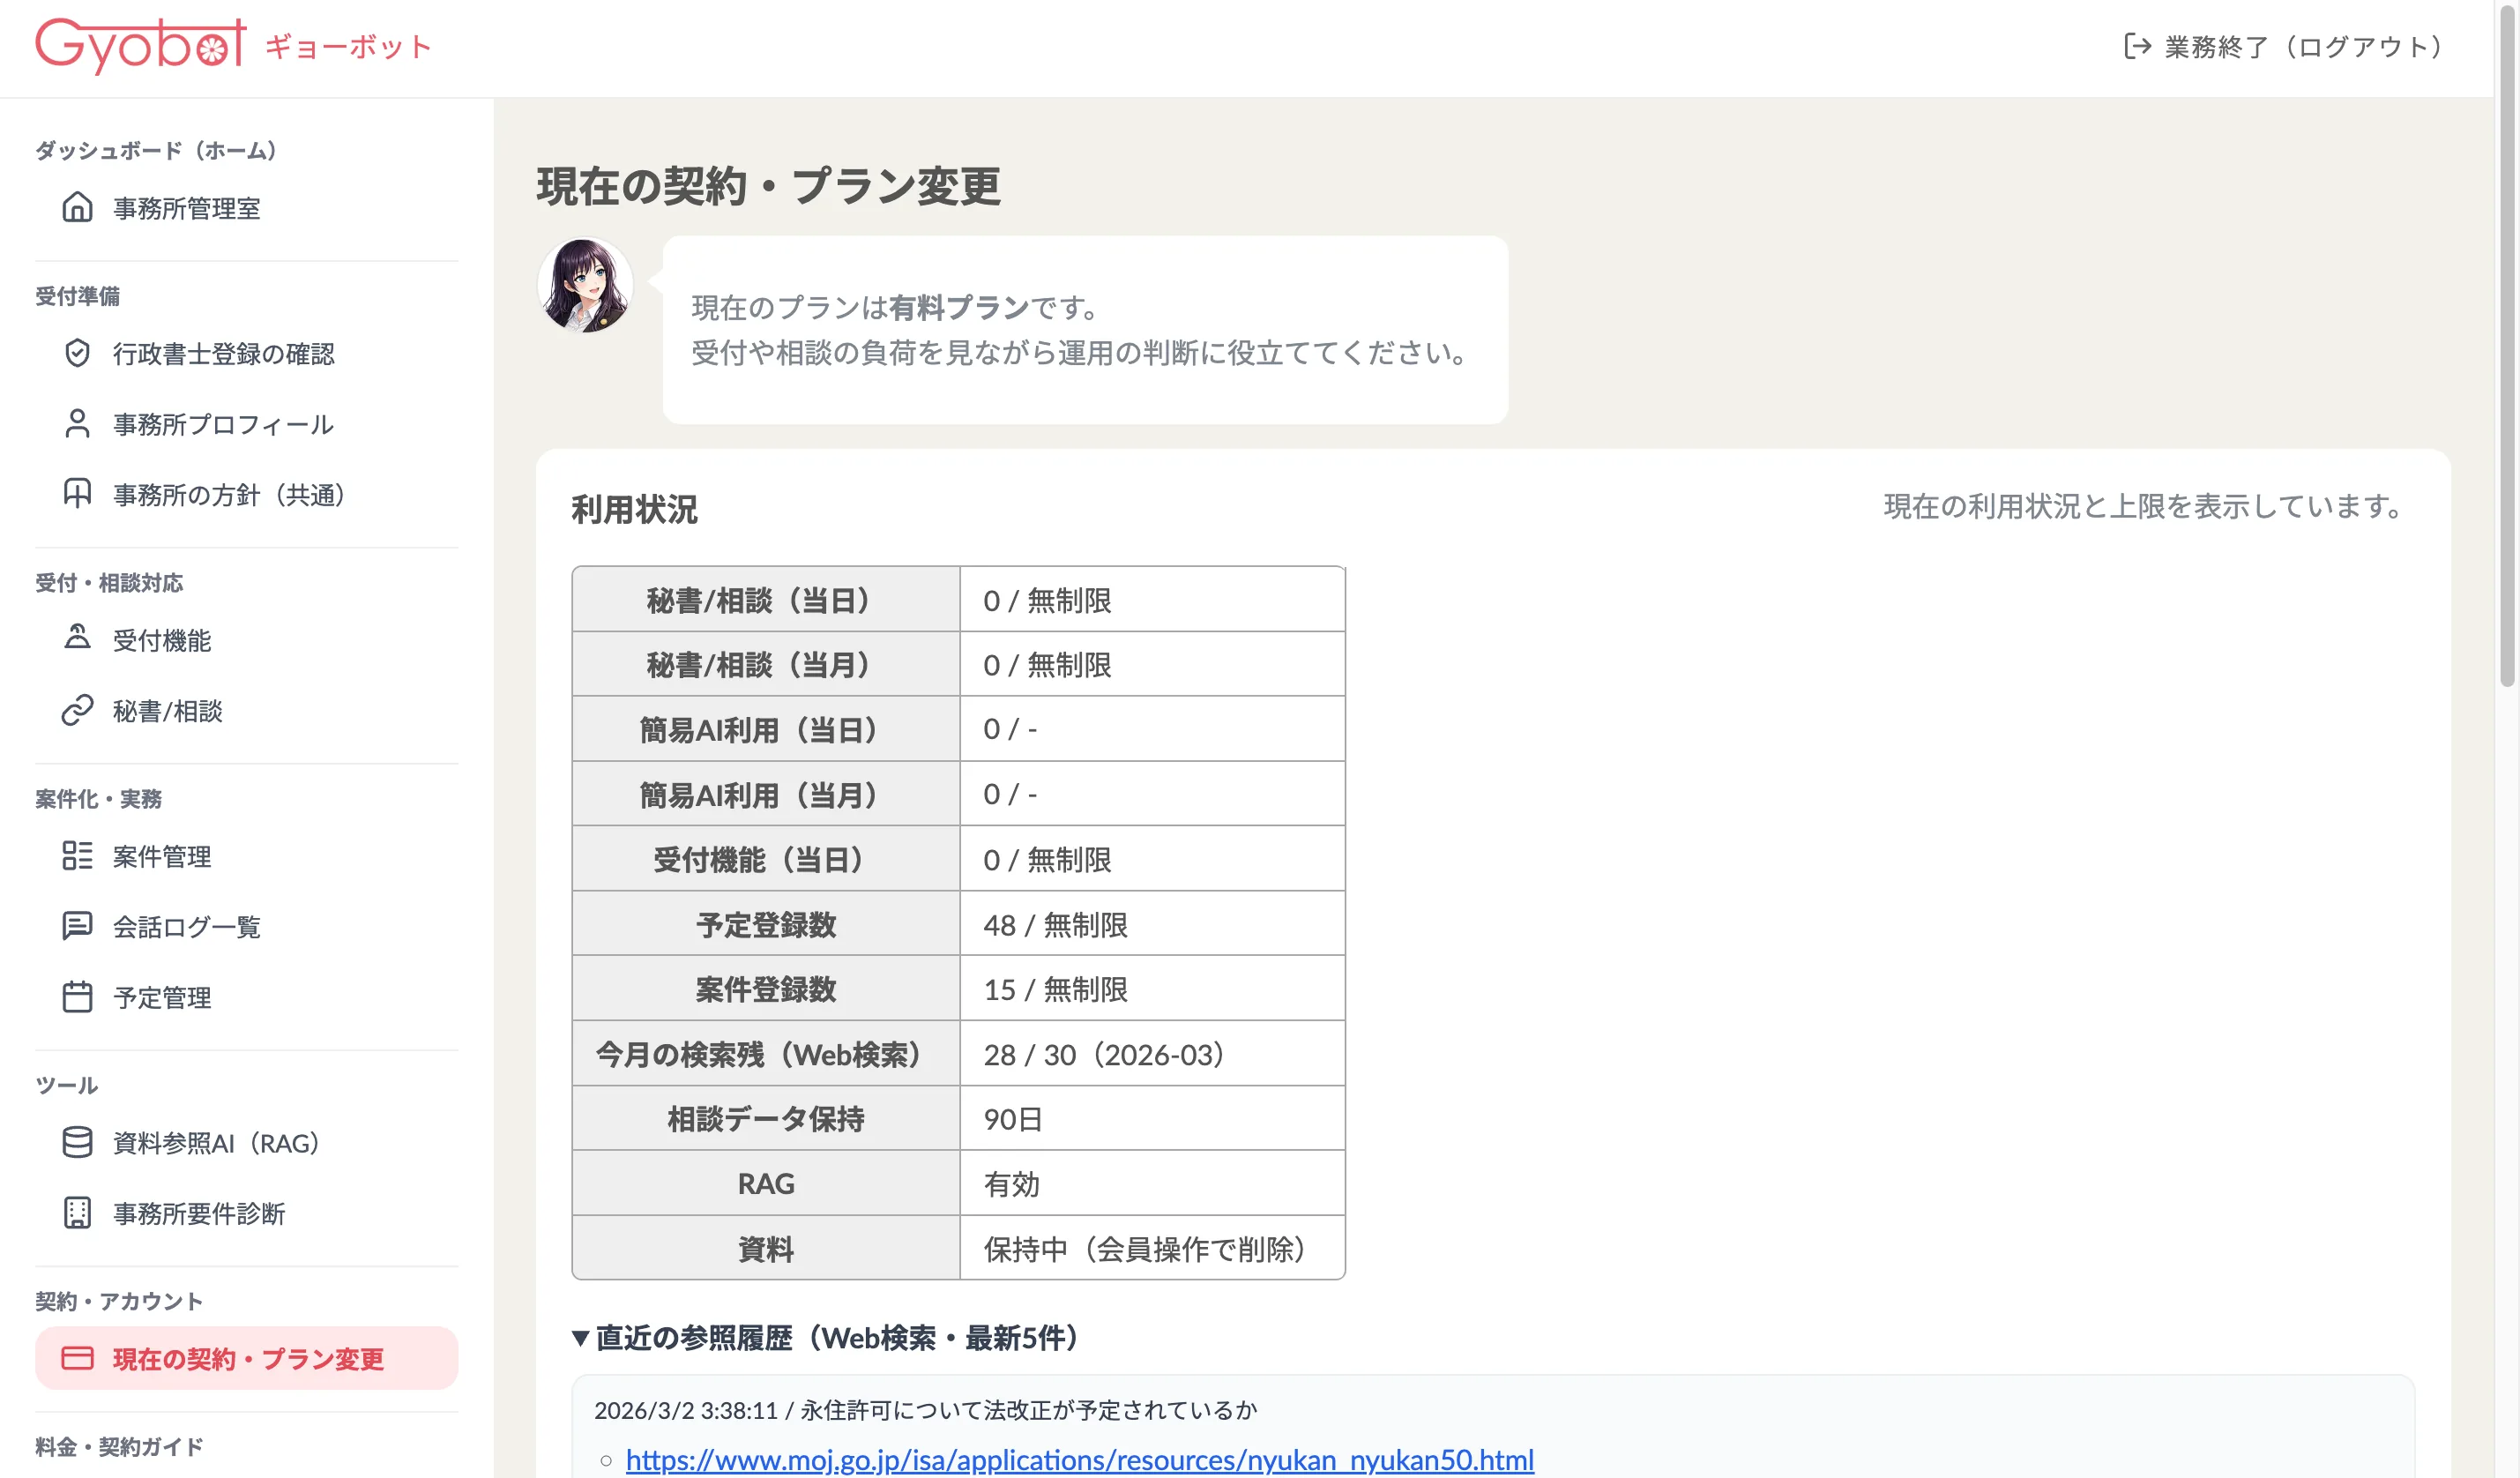
Task: Open the moj.go.jp nyukan50 link
Action: pyautogui.click(x=1079, y=1460)
